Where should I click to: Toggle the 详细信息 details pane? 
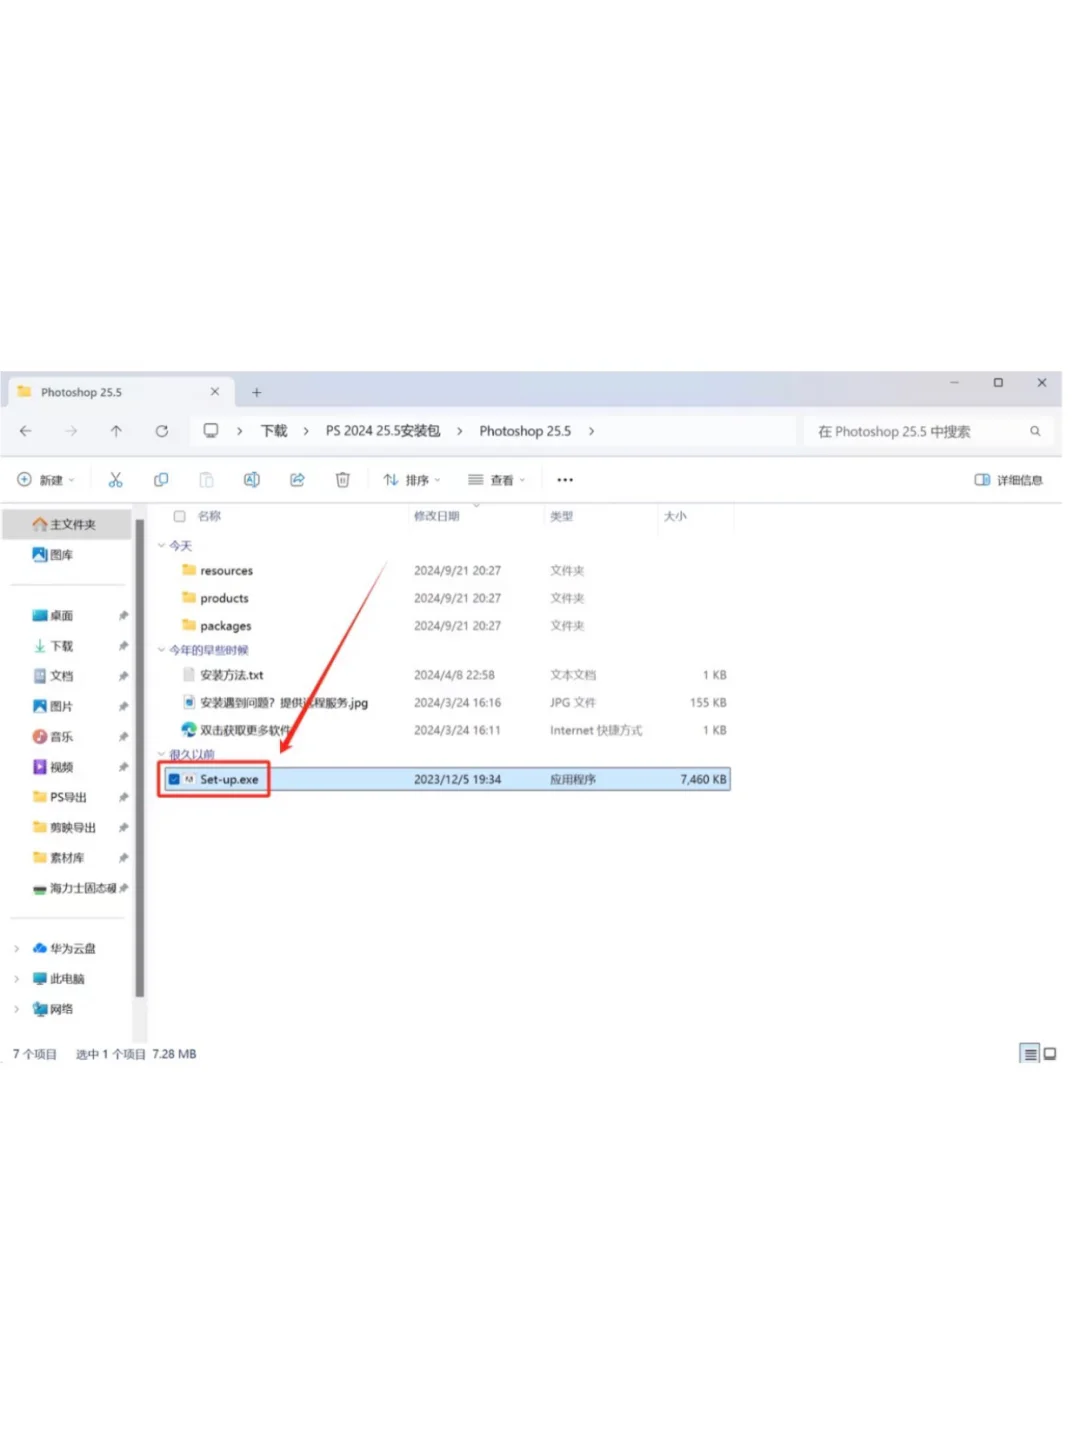click(1009, 480)
